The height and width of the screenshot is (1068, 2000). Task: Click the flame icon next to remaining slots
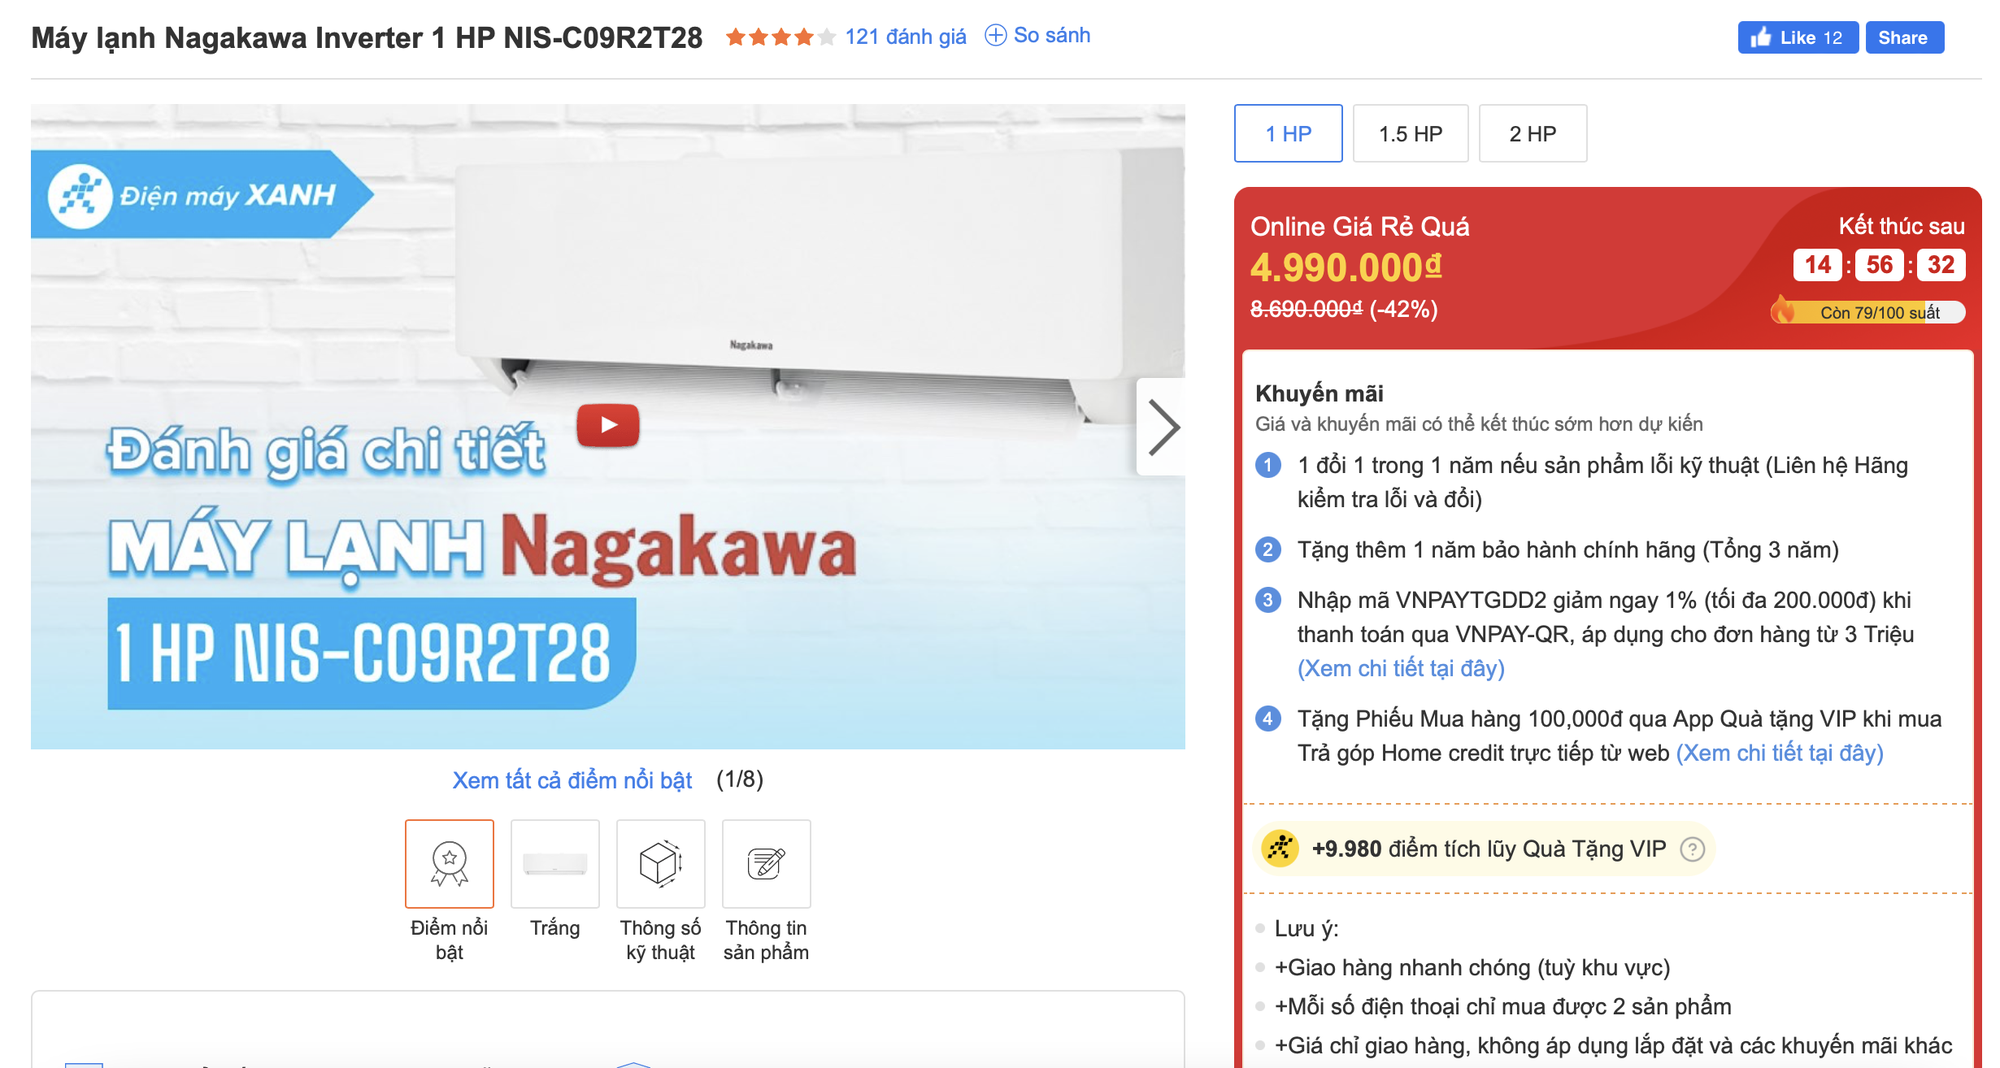tap(1786, 311)
